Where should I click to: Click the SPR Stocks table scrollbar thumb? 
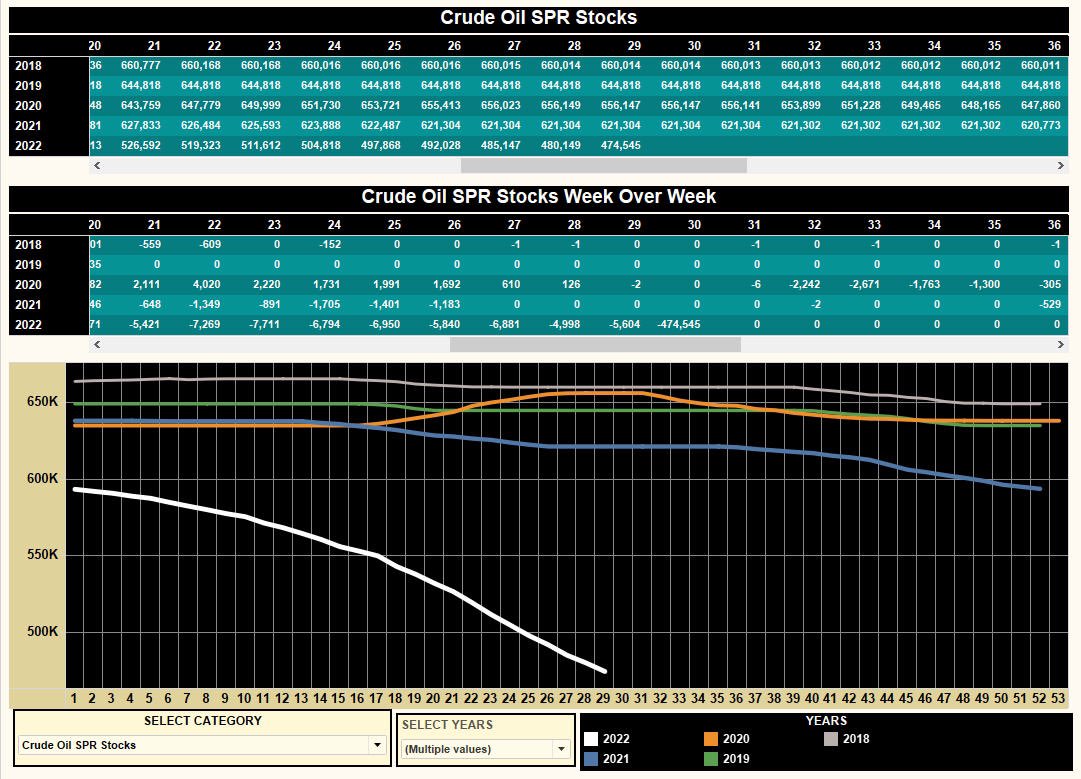click(x=603, y=165)
